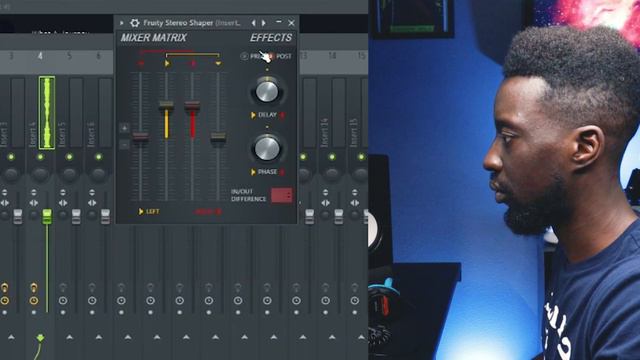Select mixer track number 15
The image size is (640, 360).
361,56
